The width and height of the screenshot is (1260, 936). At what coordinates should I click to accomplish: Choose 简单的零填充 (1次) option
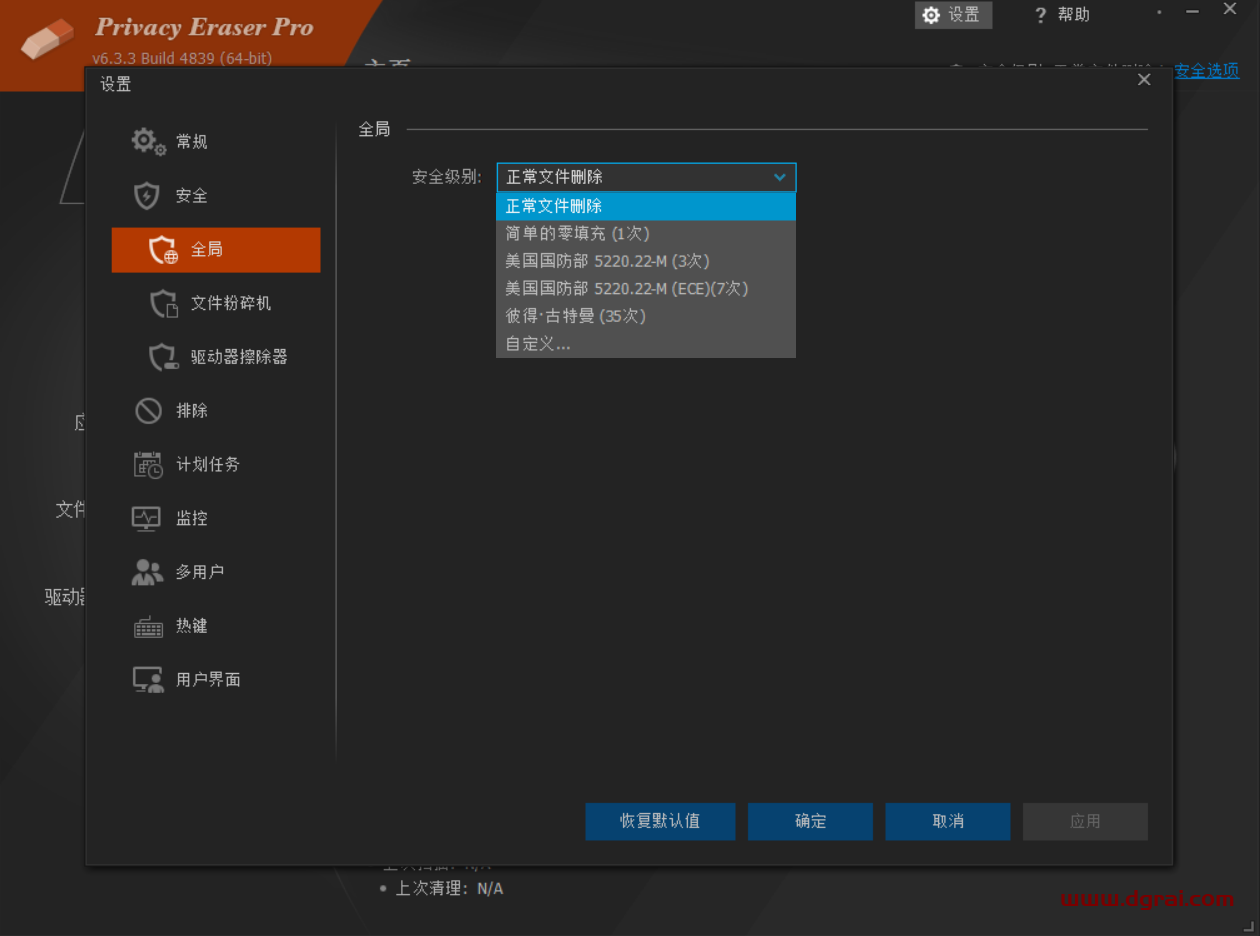point(646,233)
